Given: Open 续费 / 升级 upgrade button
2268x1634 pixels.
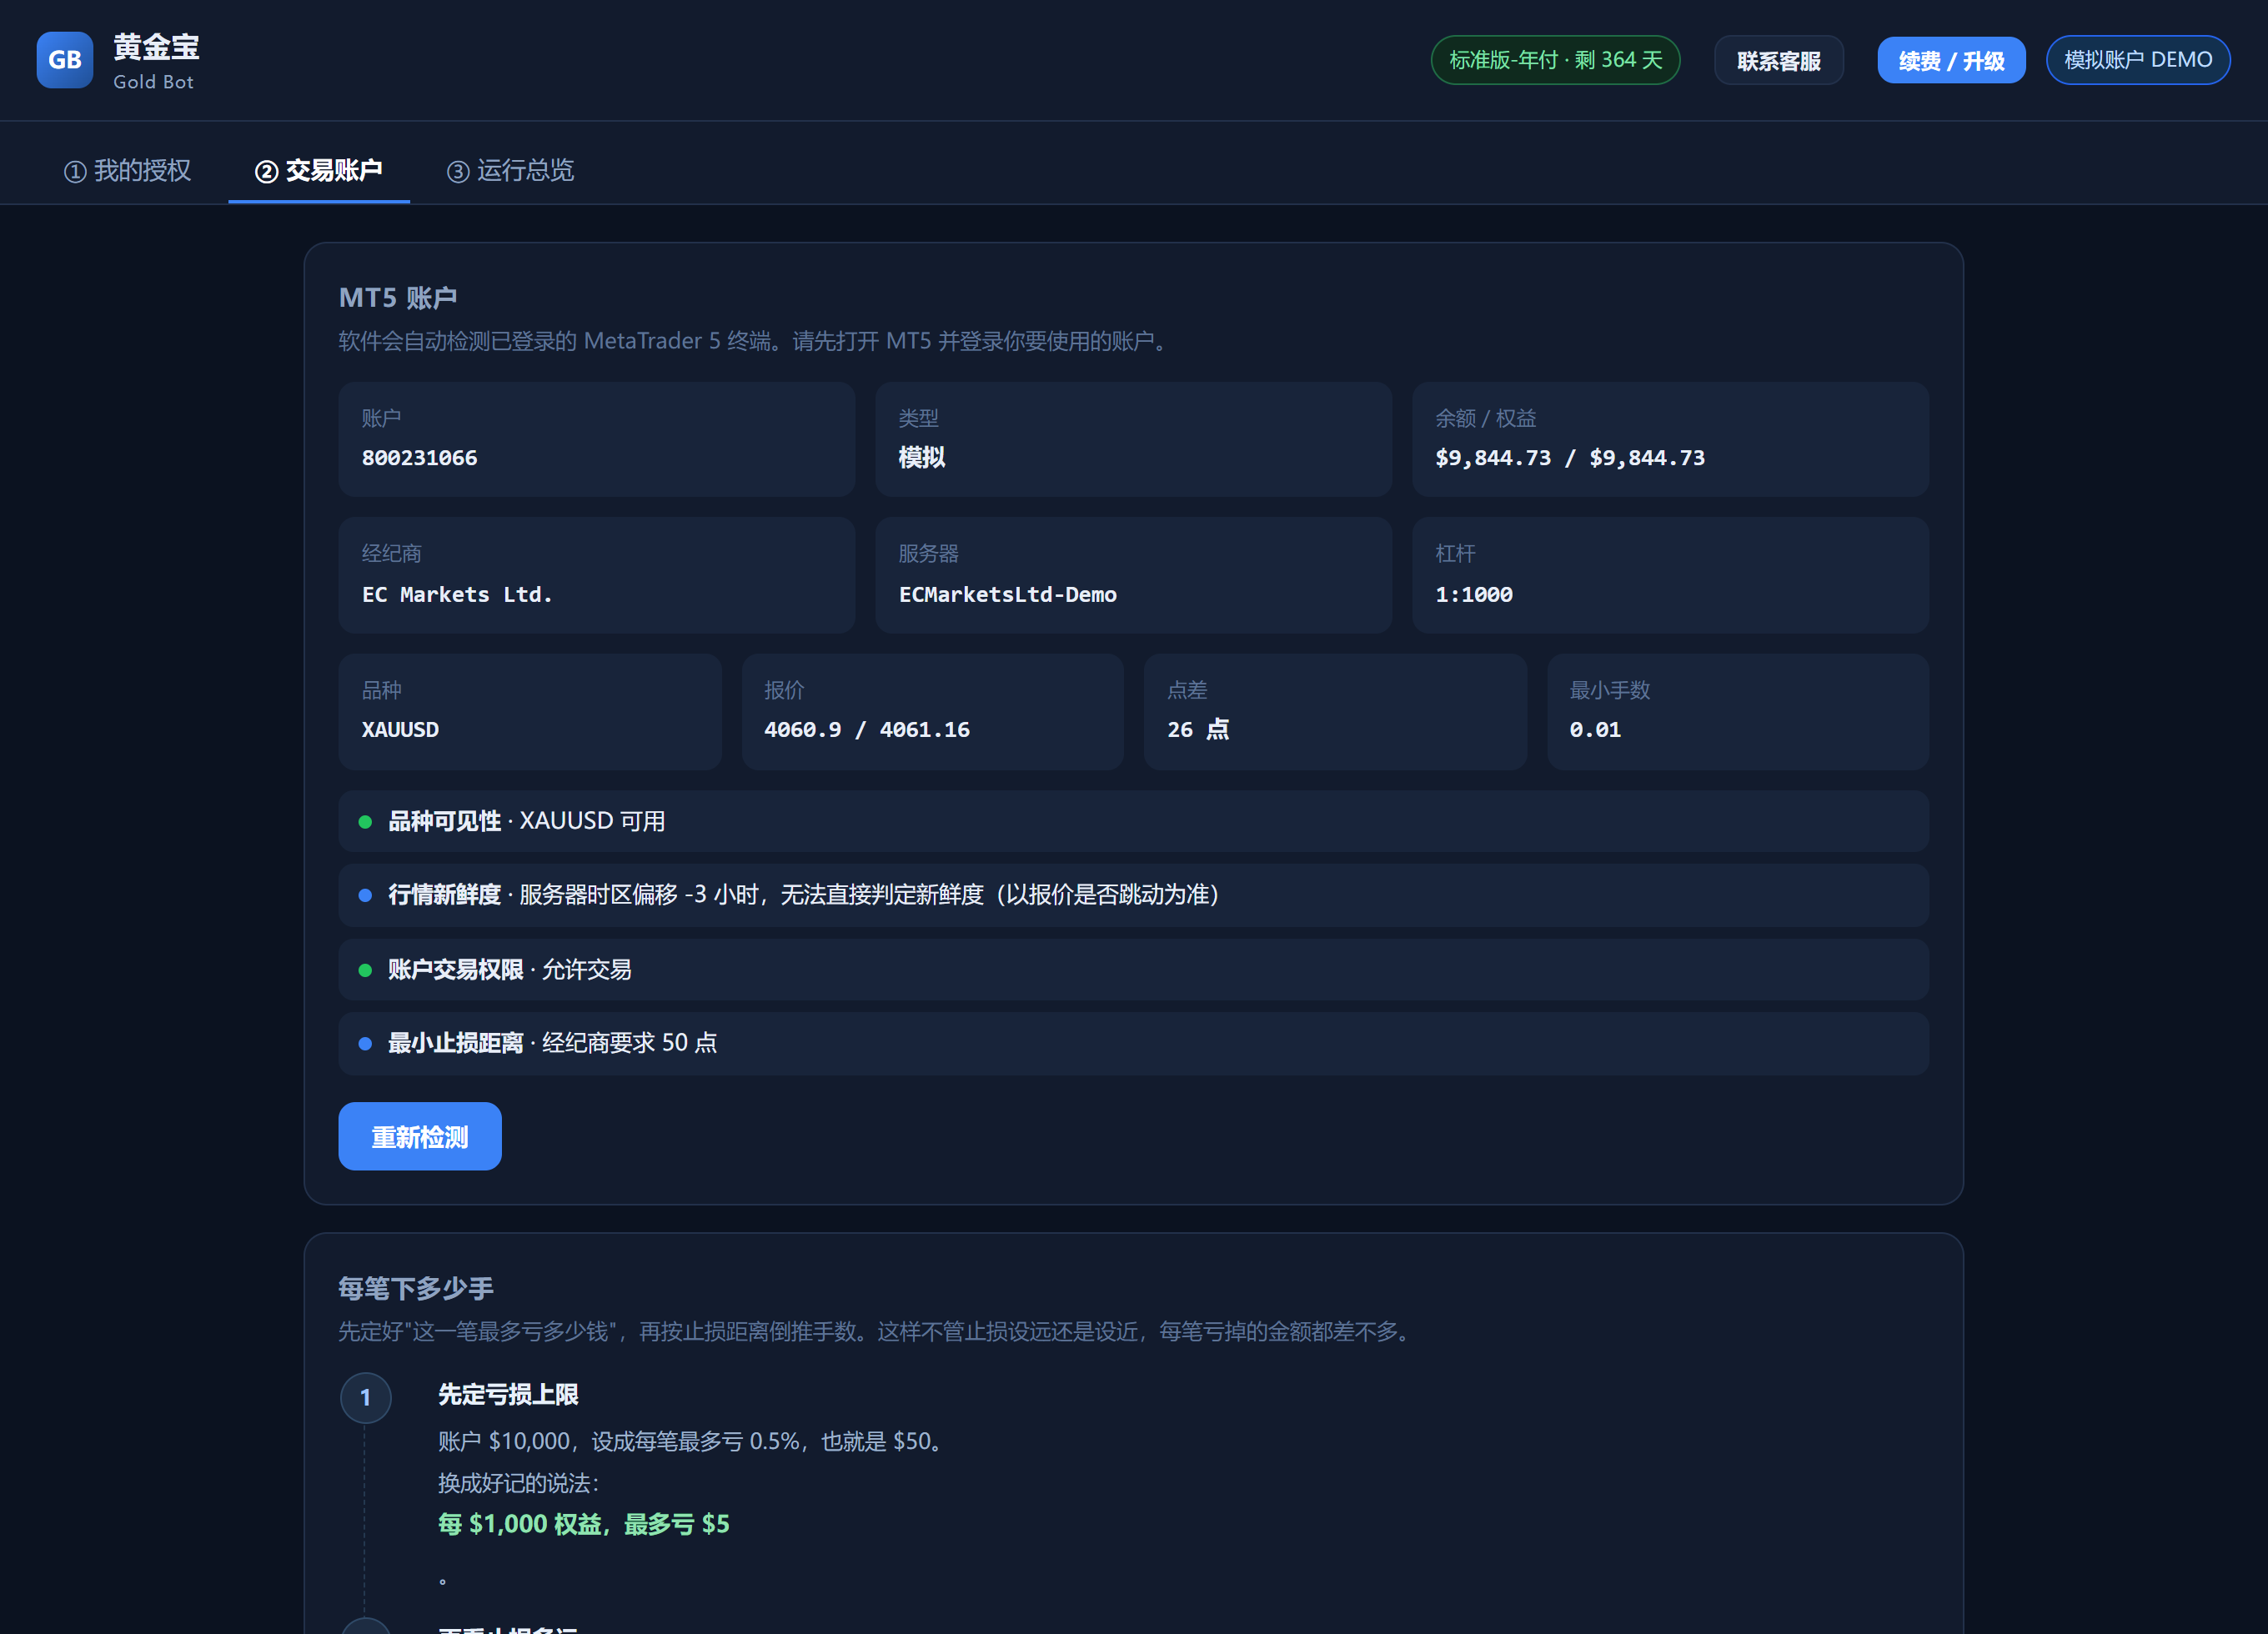Looking at the screenshot, I should (1951, 61).
